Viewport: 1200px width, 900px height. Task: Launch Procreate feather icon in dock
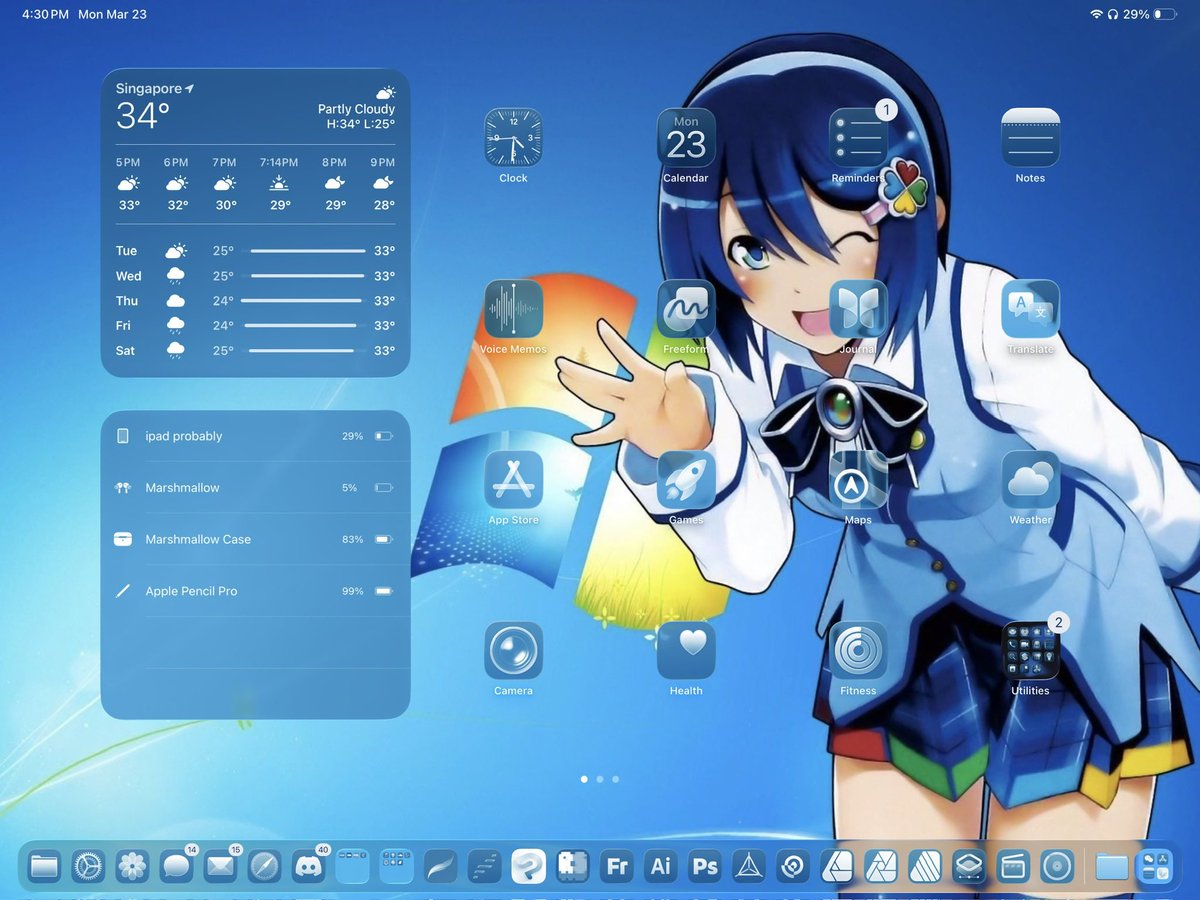tap(441, 866)
